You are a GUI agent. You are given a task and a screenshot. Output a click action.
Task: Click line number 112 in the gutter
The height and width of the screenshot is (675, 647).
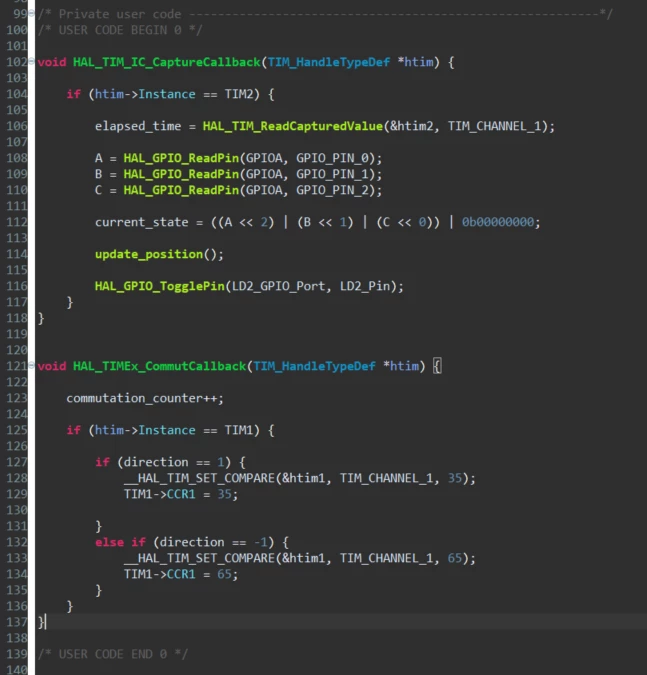[x=16, y=222]
